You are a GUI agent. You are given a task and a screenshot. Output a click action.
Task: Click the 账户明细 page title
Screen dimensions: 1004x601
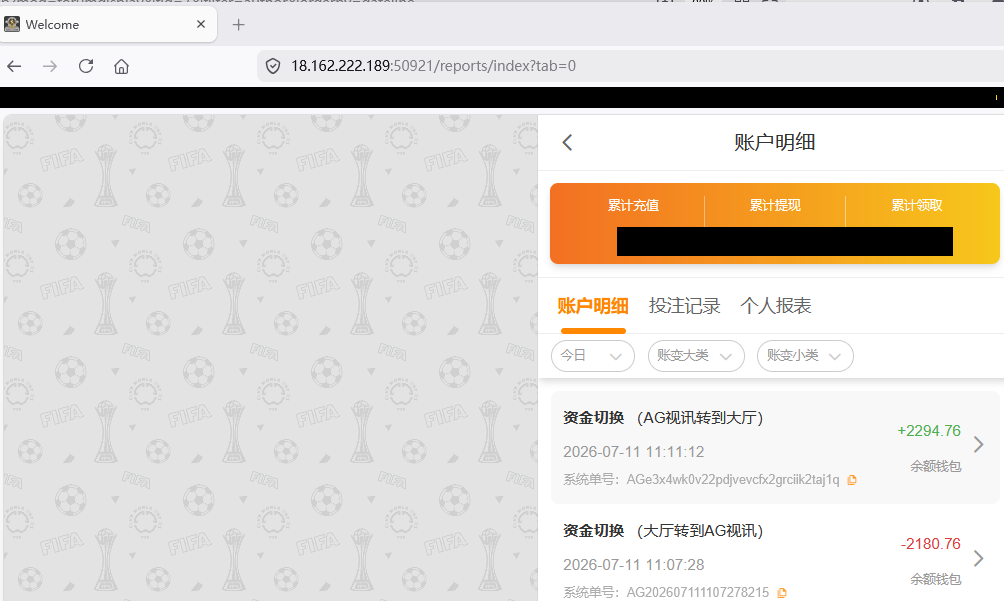(775, 142)
